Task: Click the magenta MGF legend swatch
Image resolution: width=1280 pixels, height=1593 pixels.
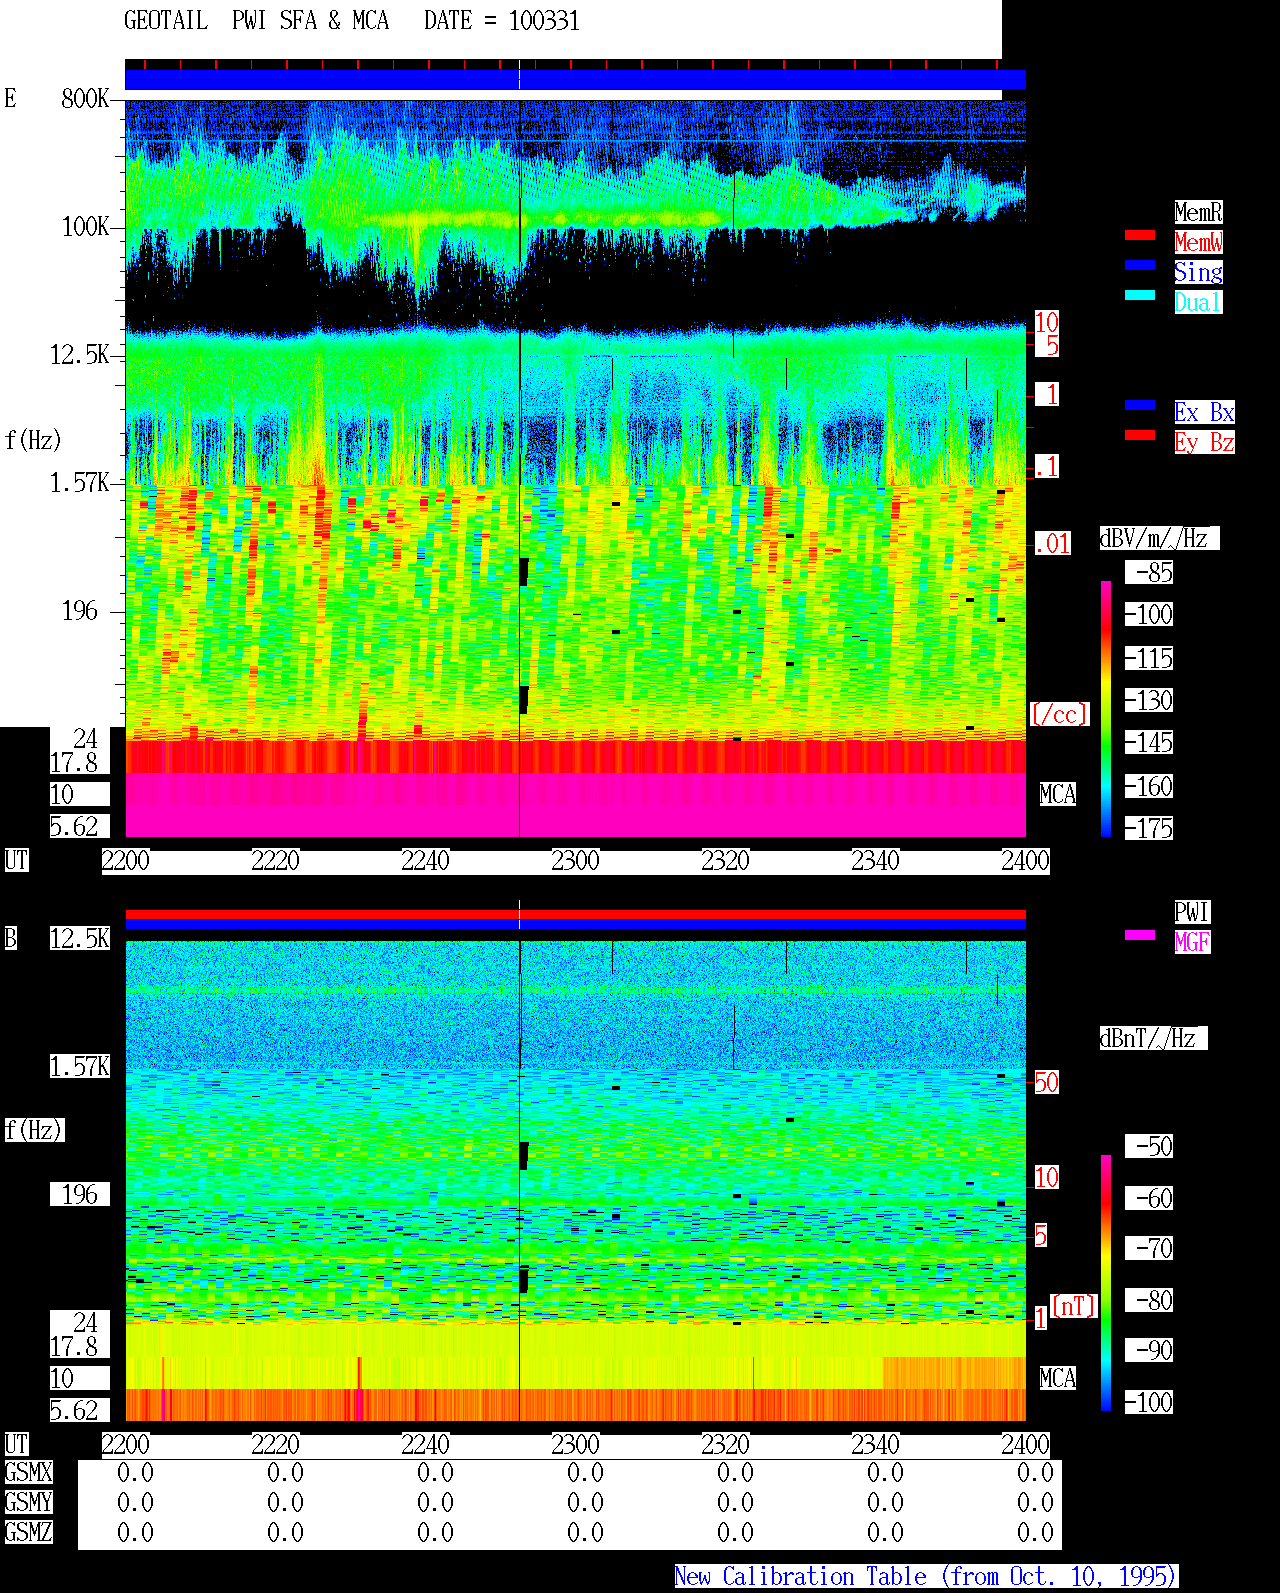Action: tap(1140, 935)
